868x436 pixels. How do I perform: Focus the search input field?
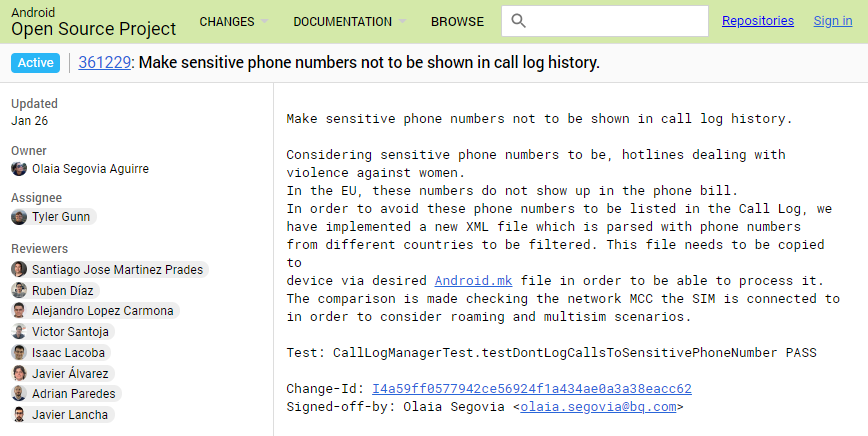[604, 21]
